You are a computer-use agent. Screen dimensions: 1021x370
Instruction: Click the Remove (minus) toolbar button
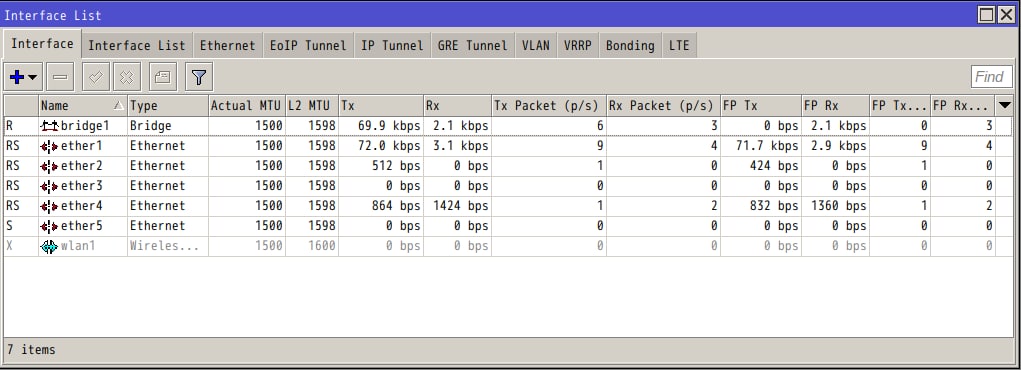point(60,78)
